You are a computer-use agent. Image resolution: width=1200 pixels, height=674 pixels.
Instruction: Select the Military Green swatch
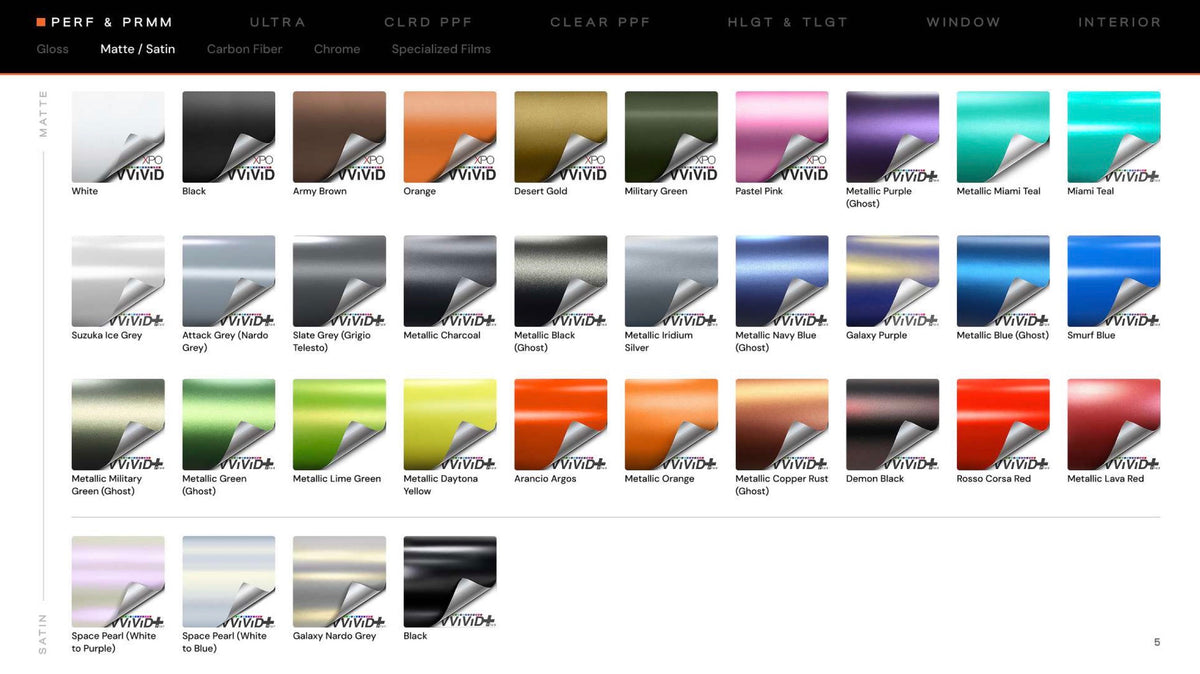click(x=671, y=137)
